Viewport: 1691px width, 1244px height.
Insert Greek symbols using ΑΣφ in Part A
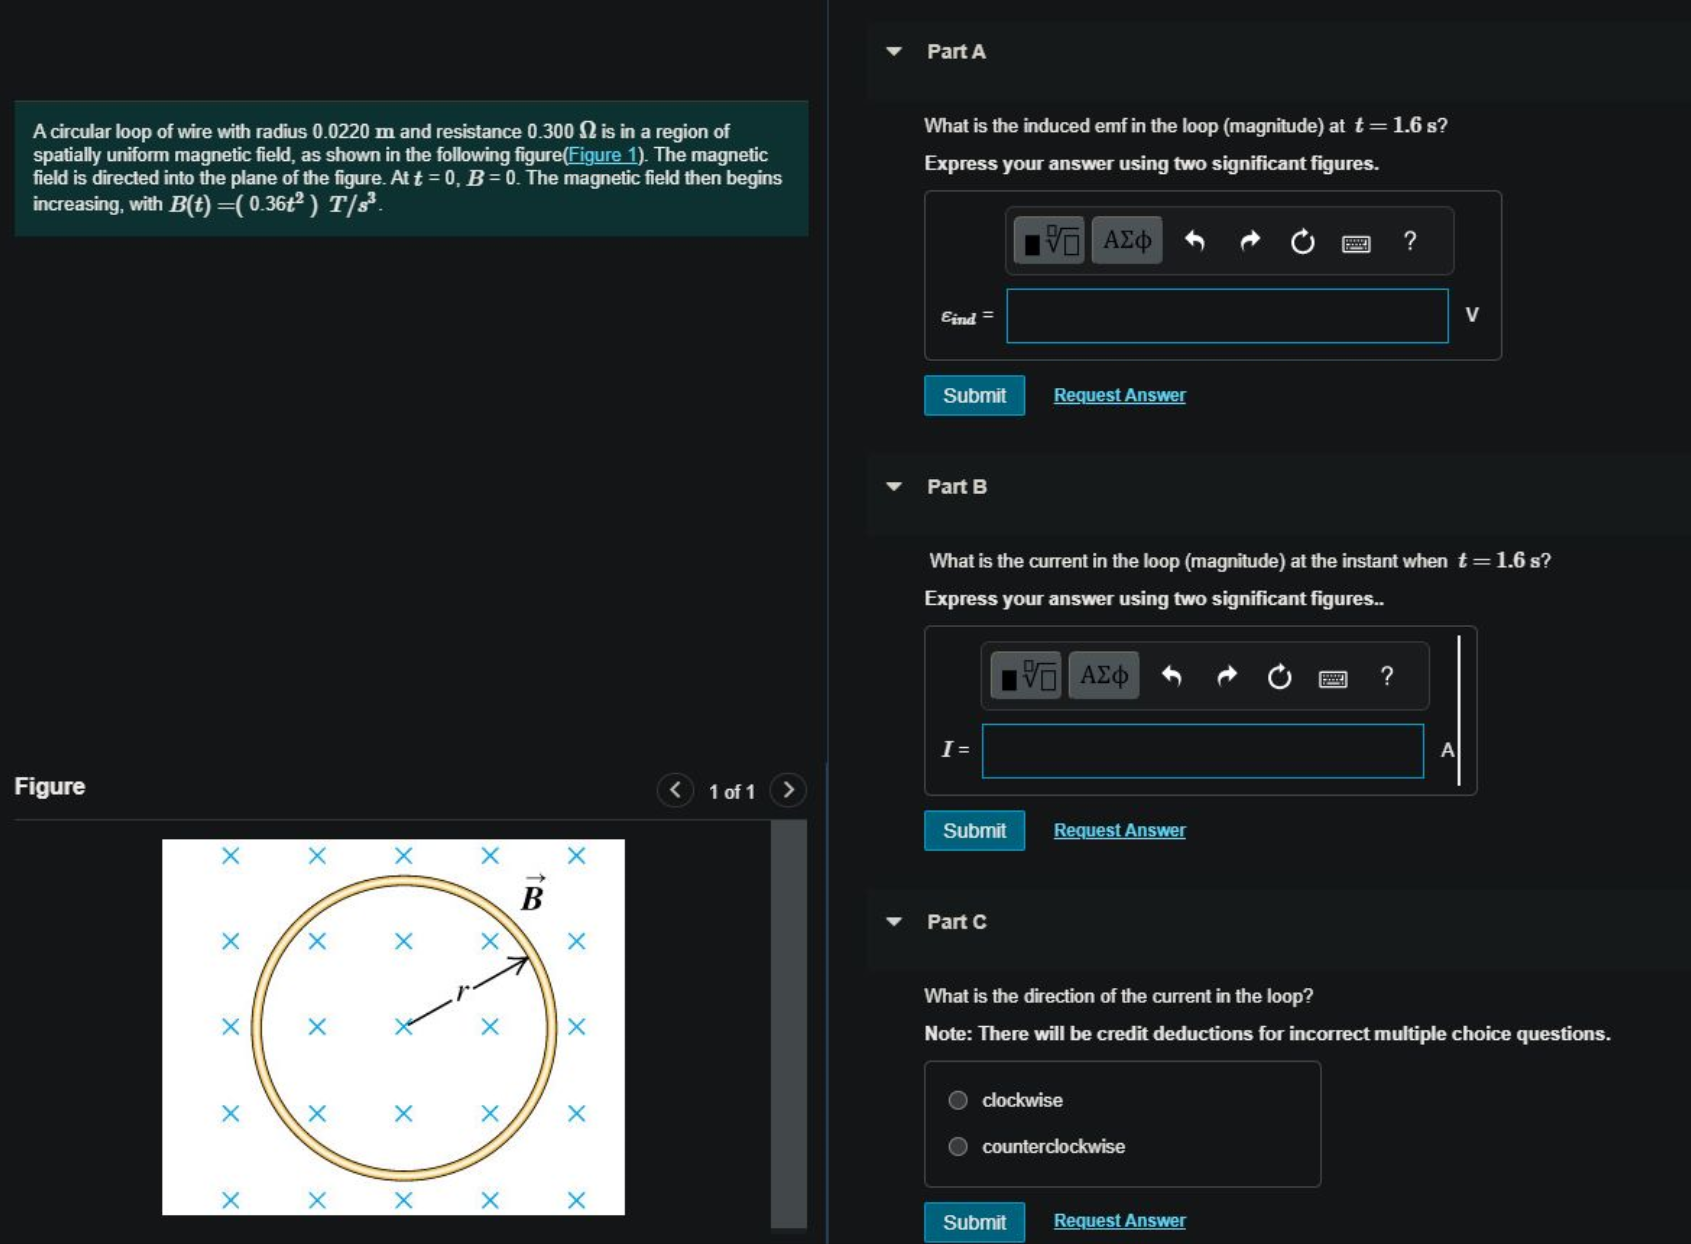point(1126,240)
